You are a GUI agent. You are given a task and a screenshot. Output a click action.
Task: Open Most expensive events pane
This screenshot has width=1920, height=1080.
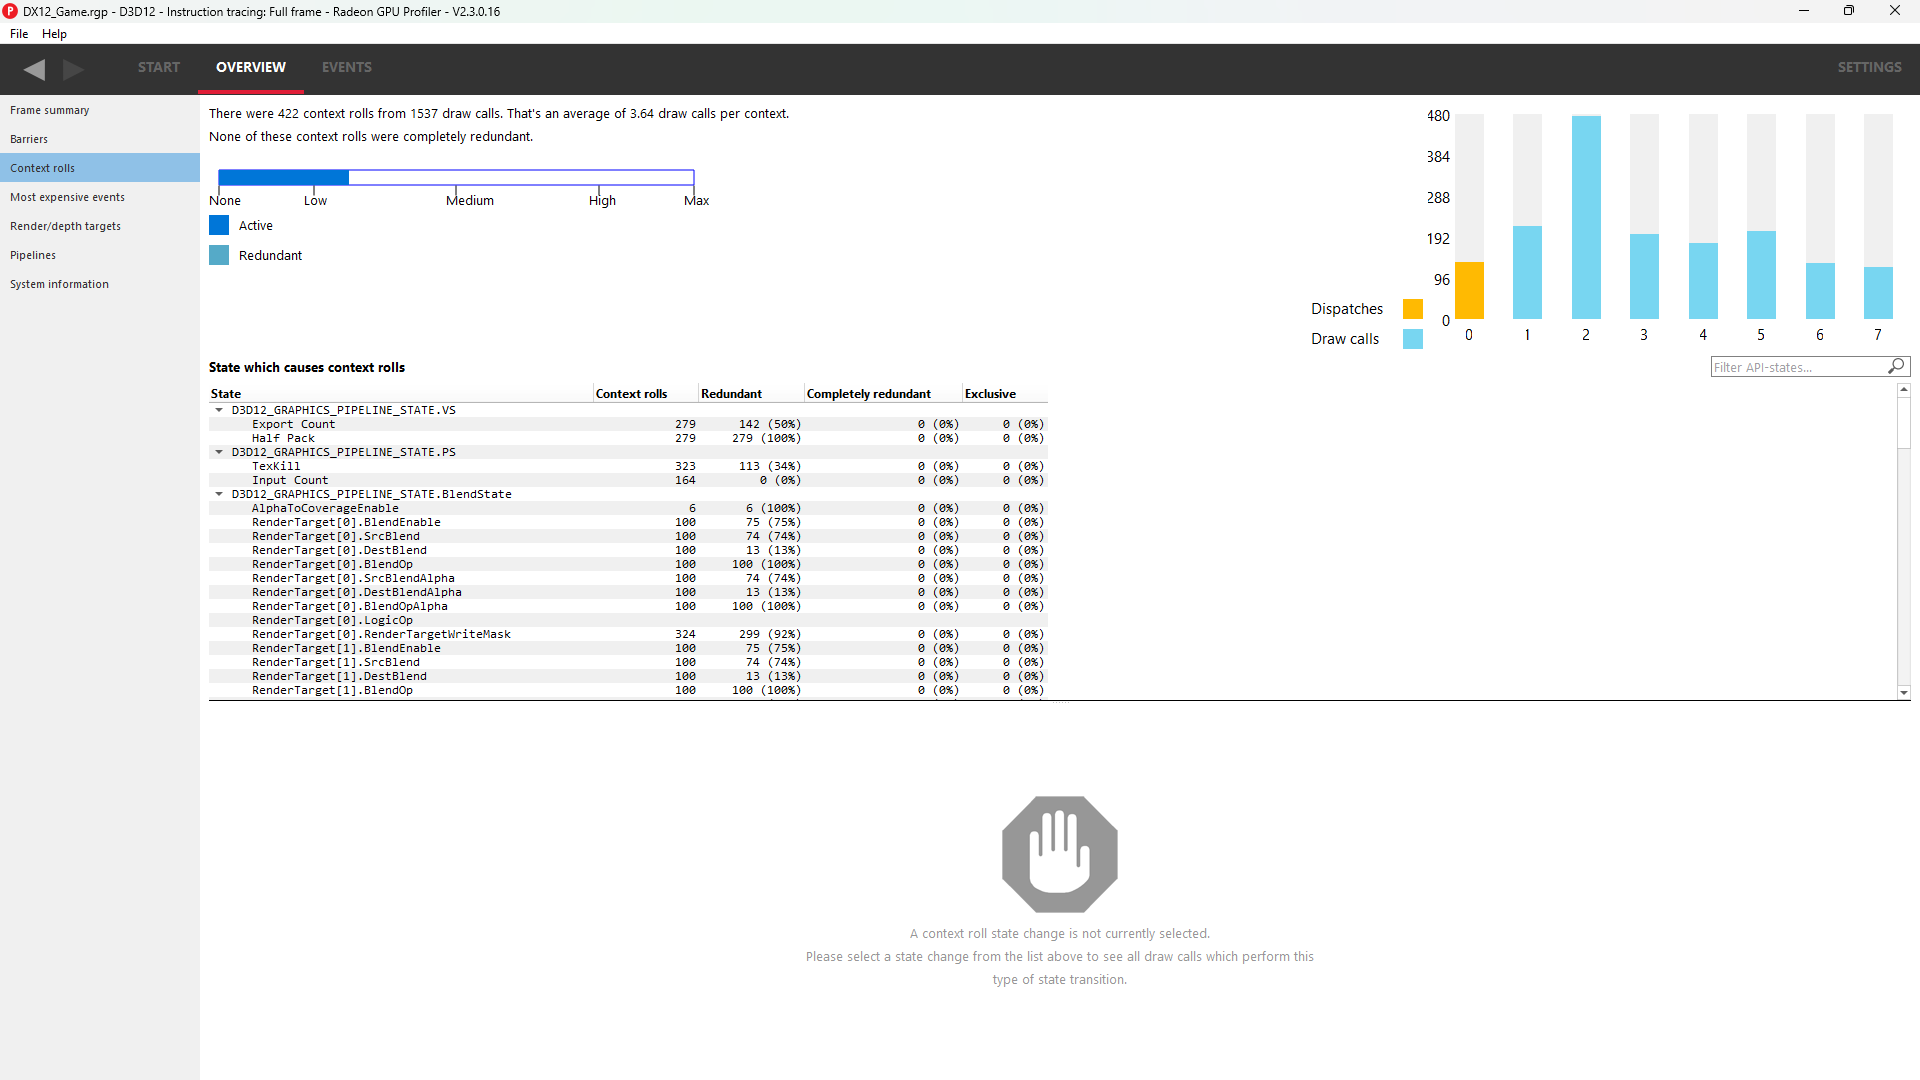pyautogui.click(x=67, y=197)
